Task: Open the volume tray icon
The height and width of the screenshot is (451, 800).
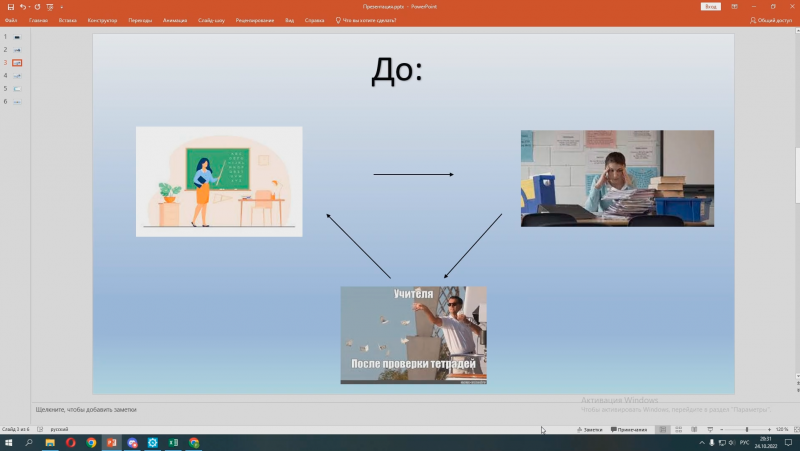Action: [732, 443]
